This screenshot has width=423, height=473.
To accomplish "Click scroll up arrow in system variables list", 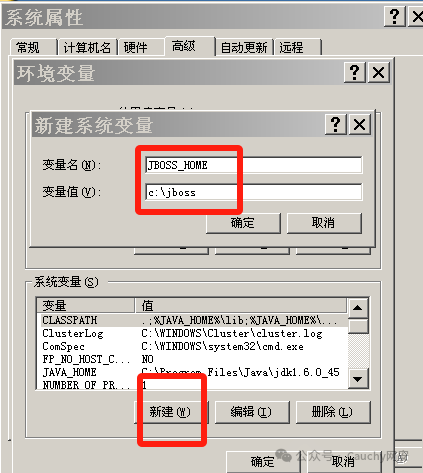I will point(358,308).
